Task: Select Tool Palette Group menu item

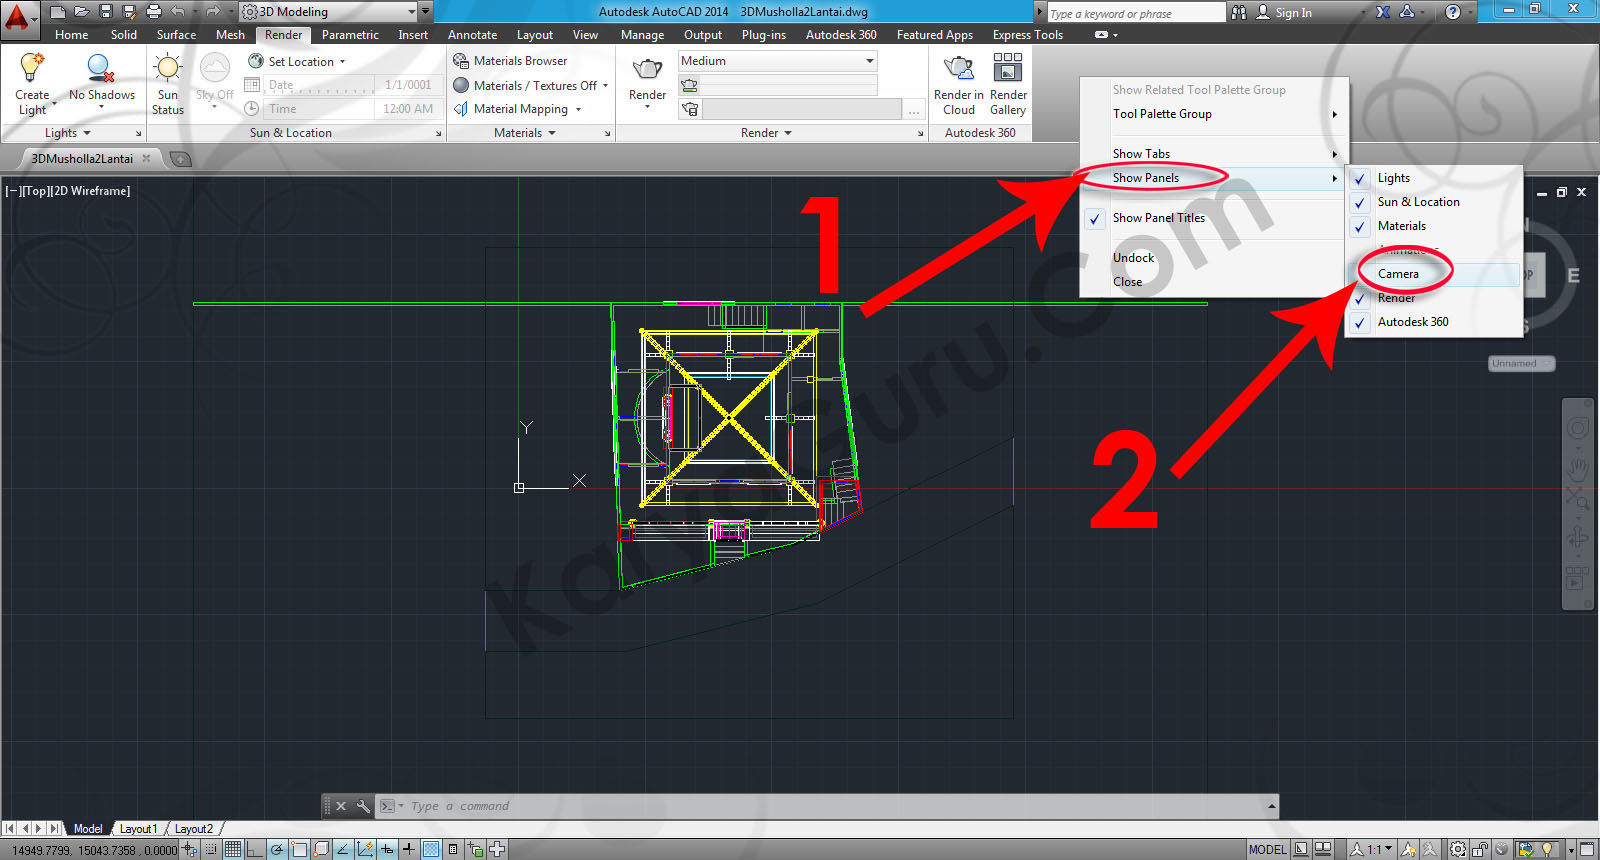Action: tap(1162, 114)
